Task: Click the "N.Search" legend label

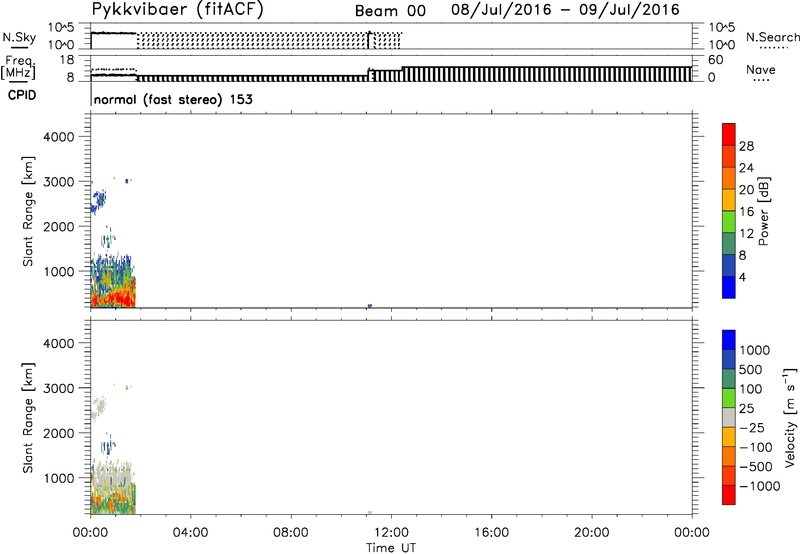Action: click(x=772, y=37)
